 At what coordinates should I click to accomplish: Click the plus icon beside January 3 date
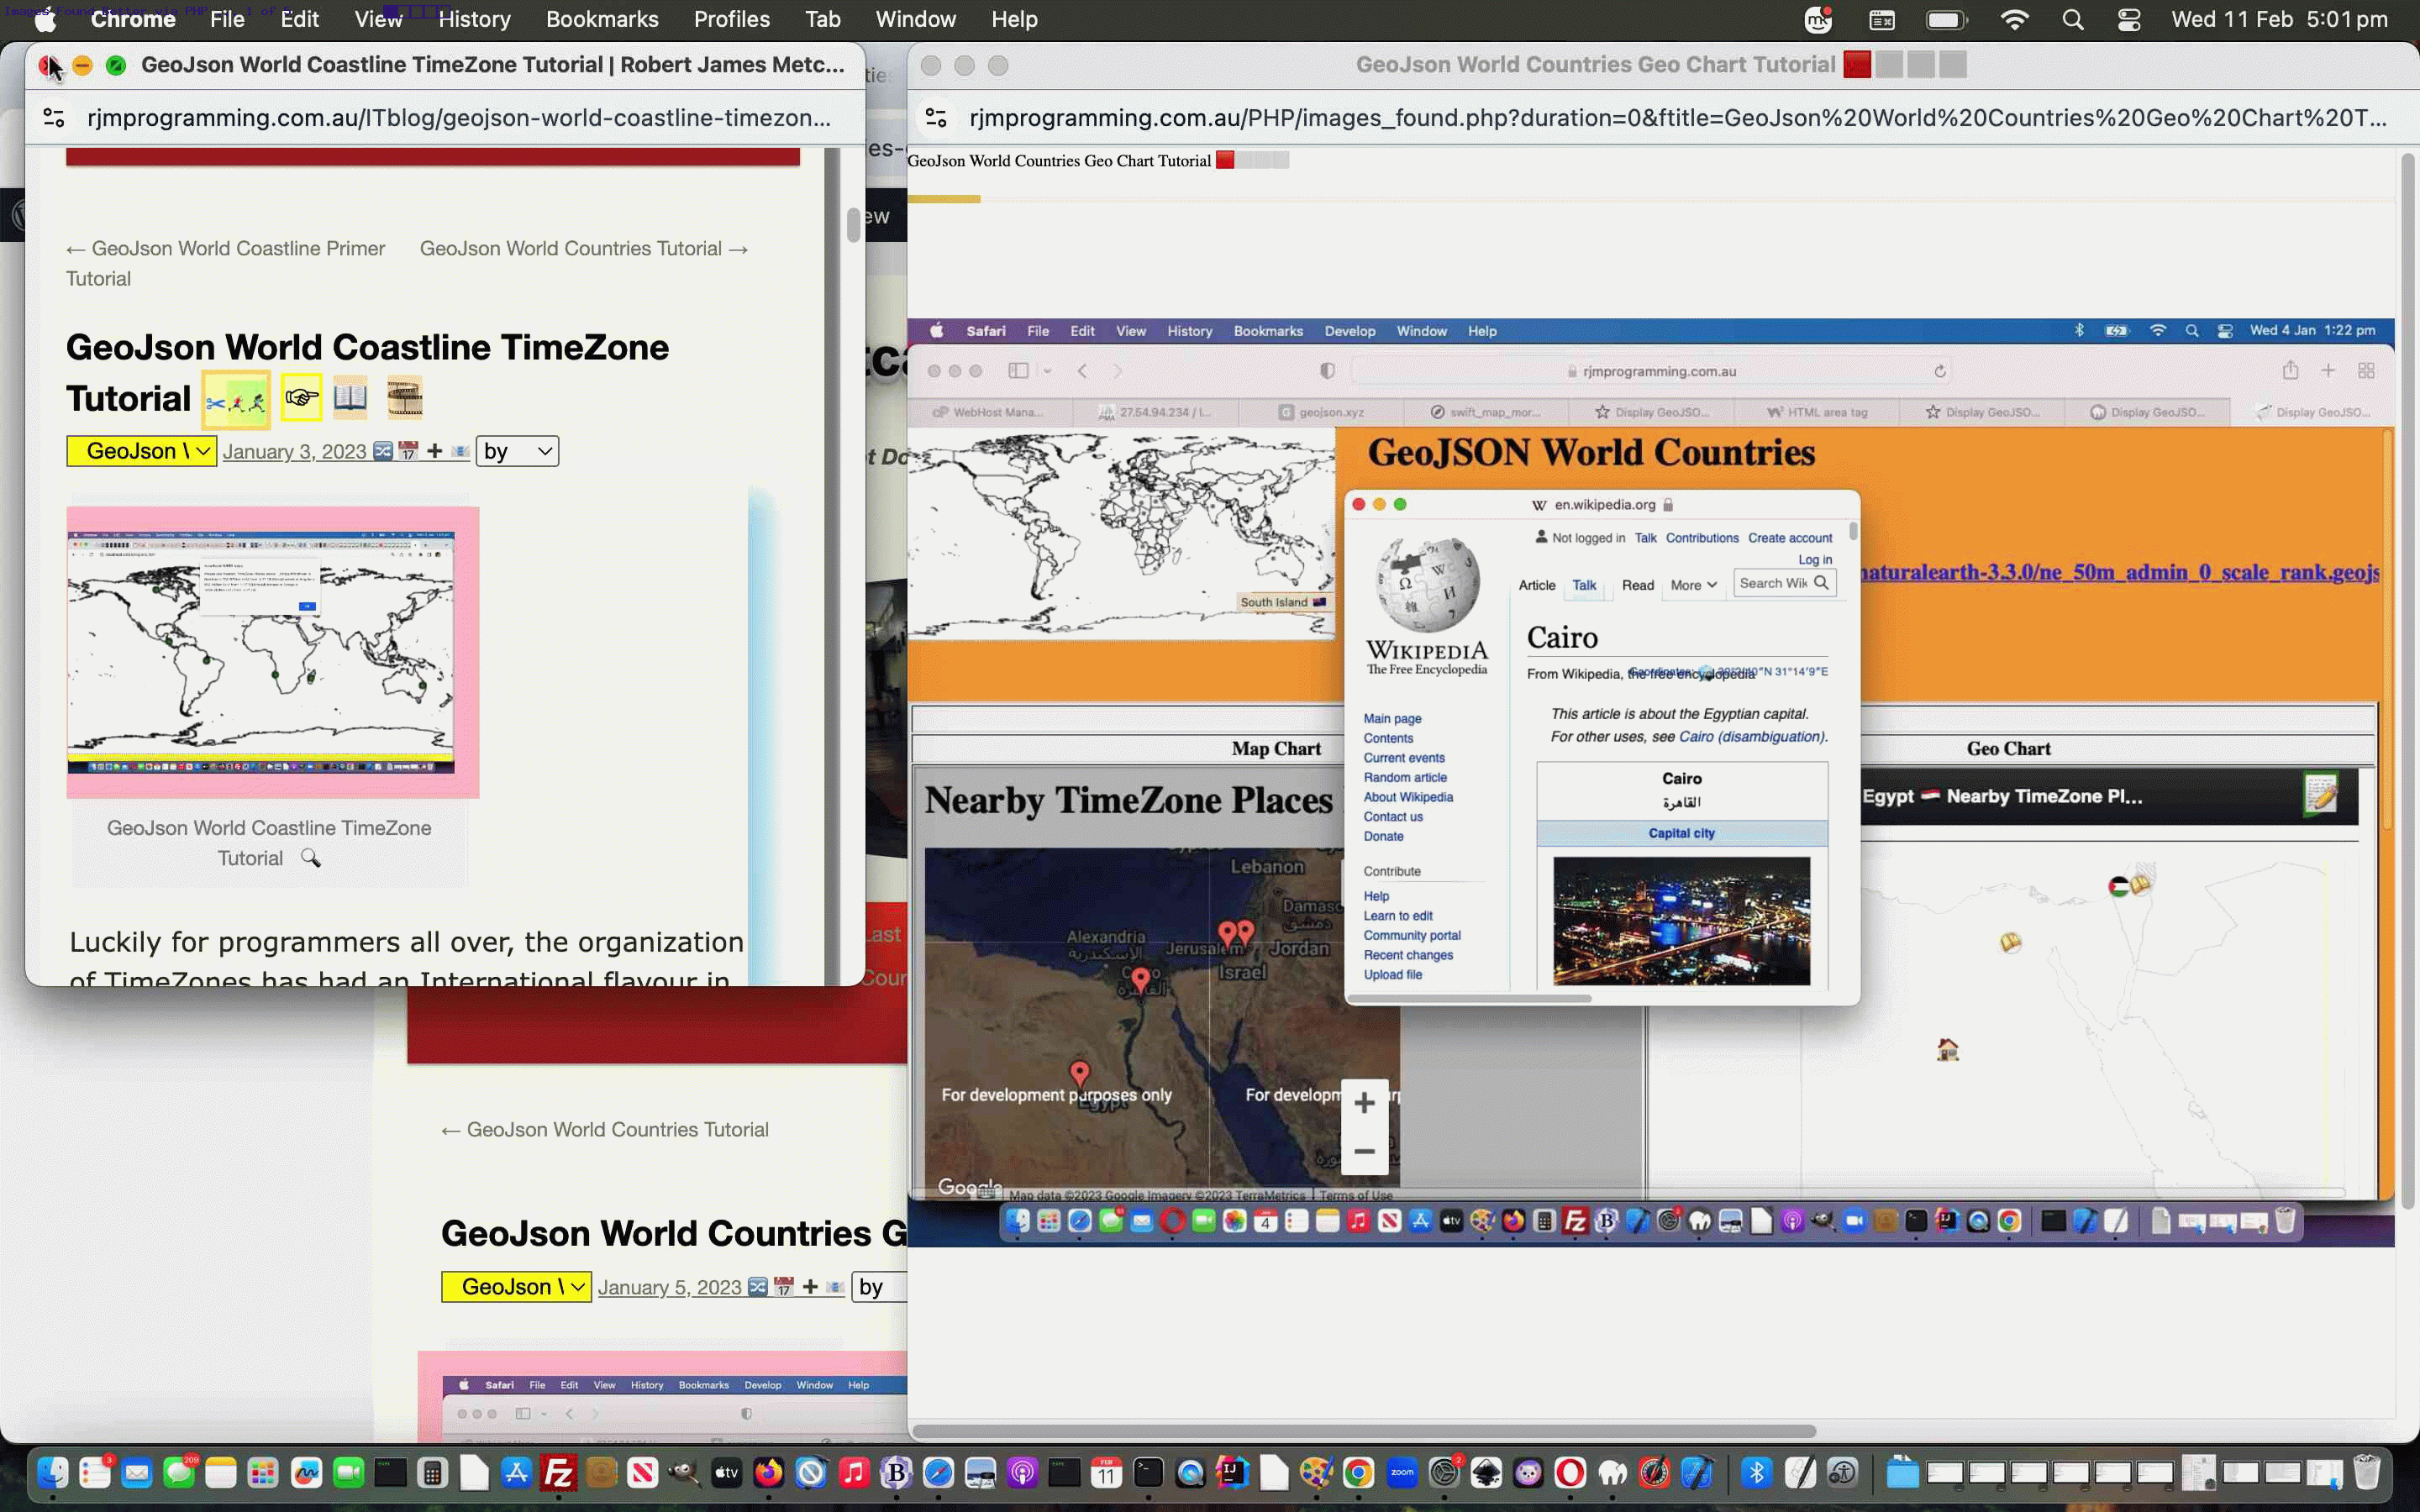click(x=434, y=452)
